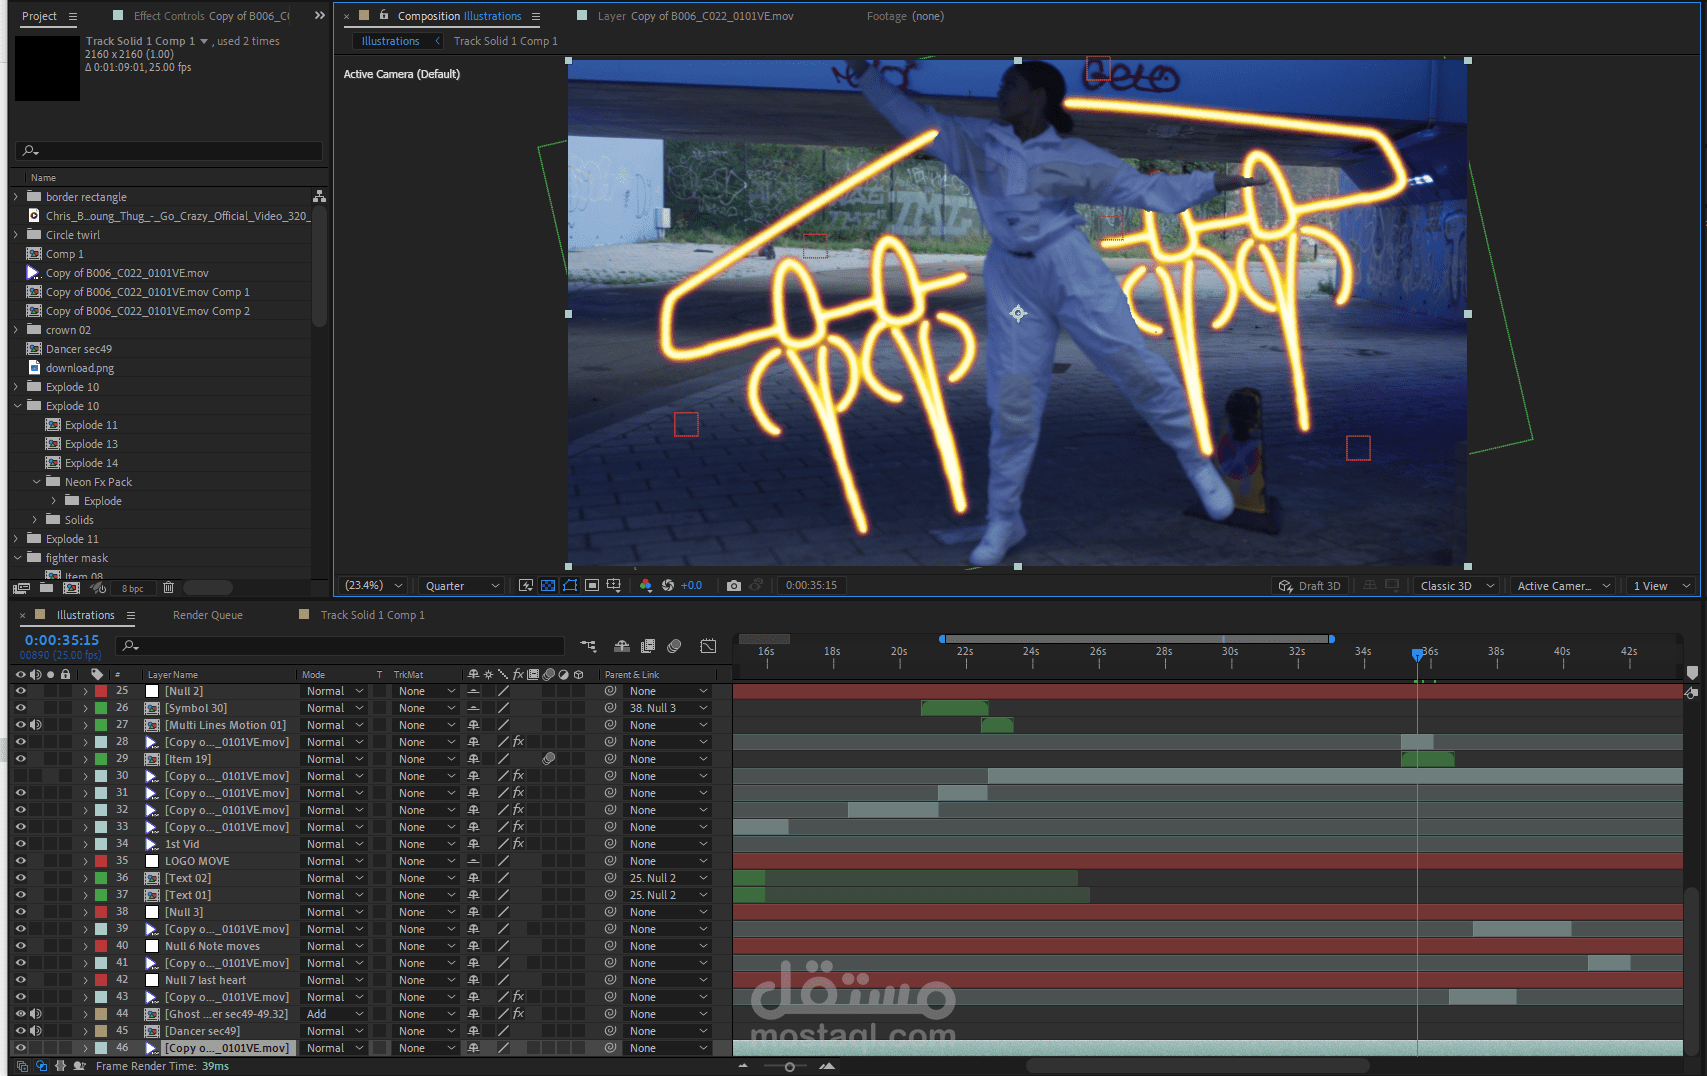Open the magnification ratio dropdown (23.4%)
The height and width of the screenshot is (1076, 1707).
(x=373, y=585)
